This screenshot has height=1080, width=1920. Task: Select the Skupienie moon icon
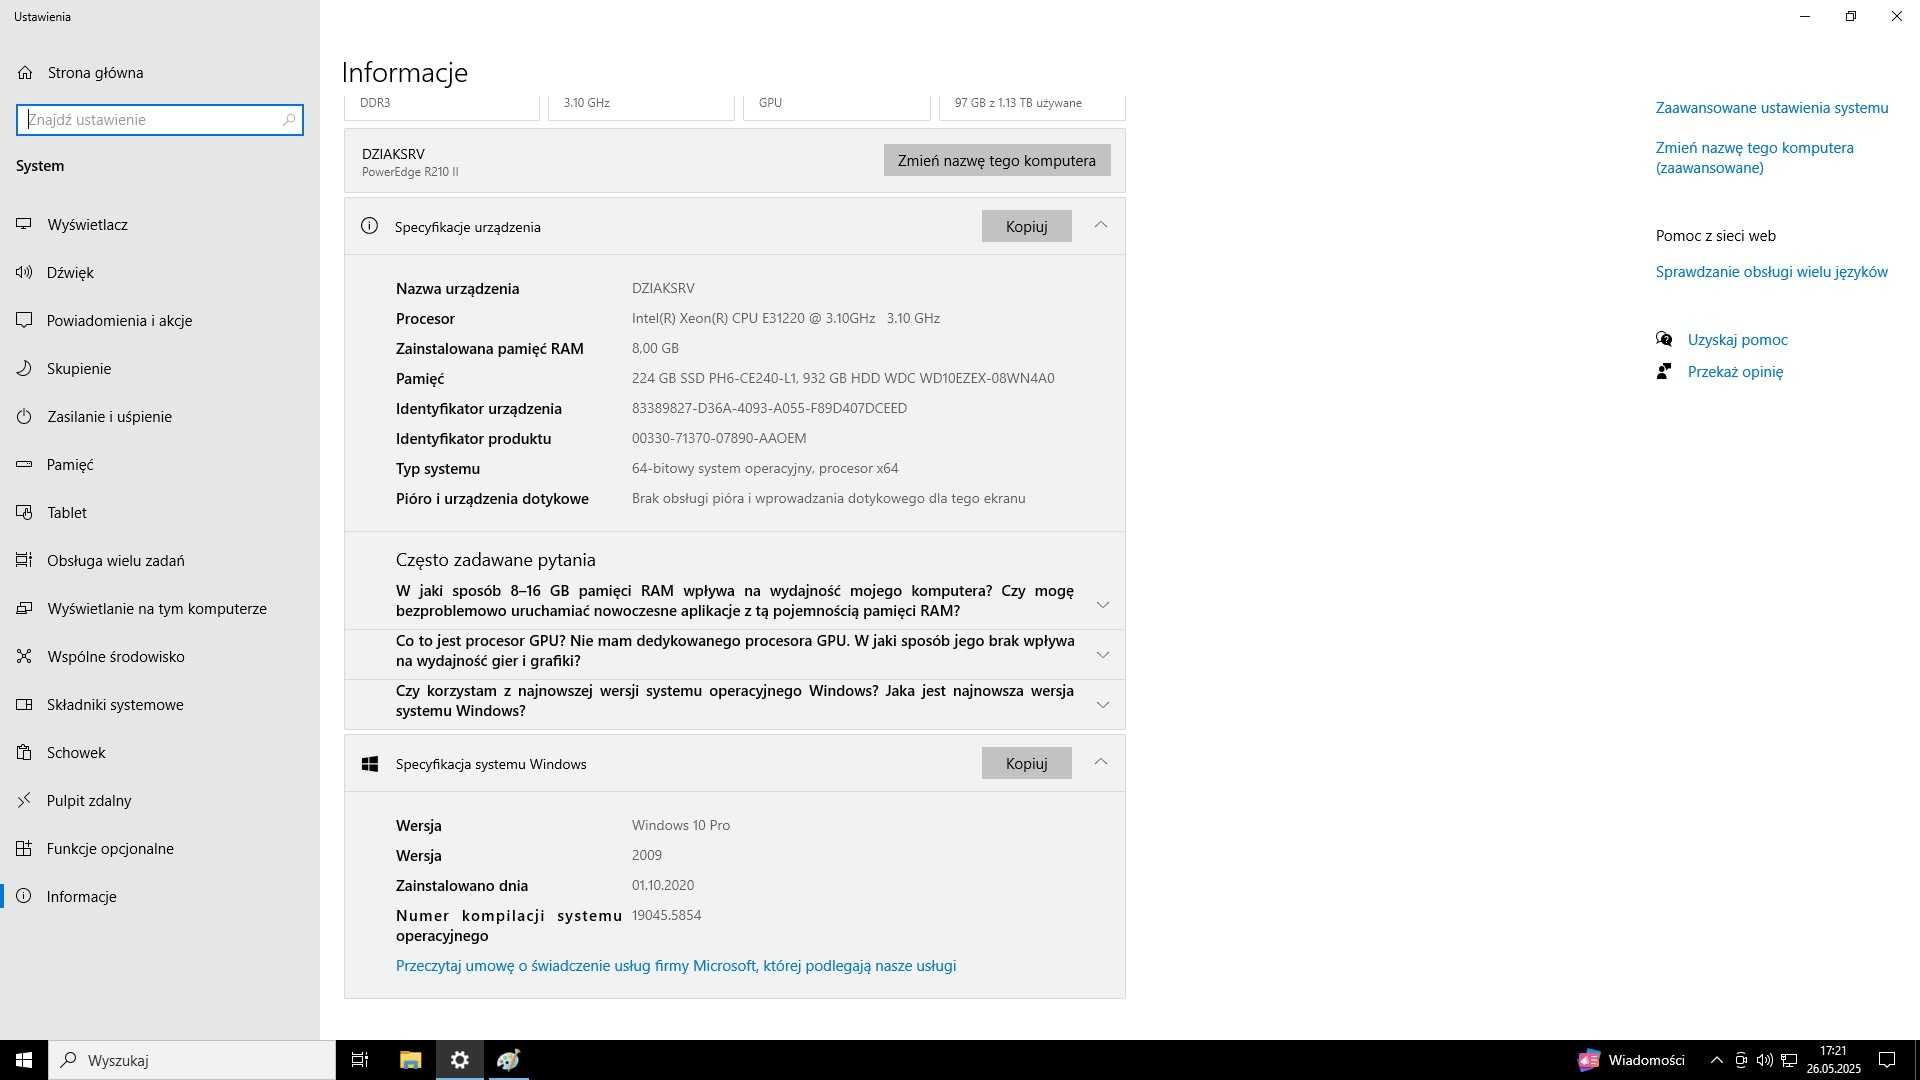24,368
